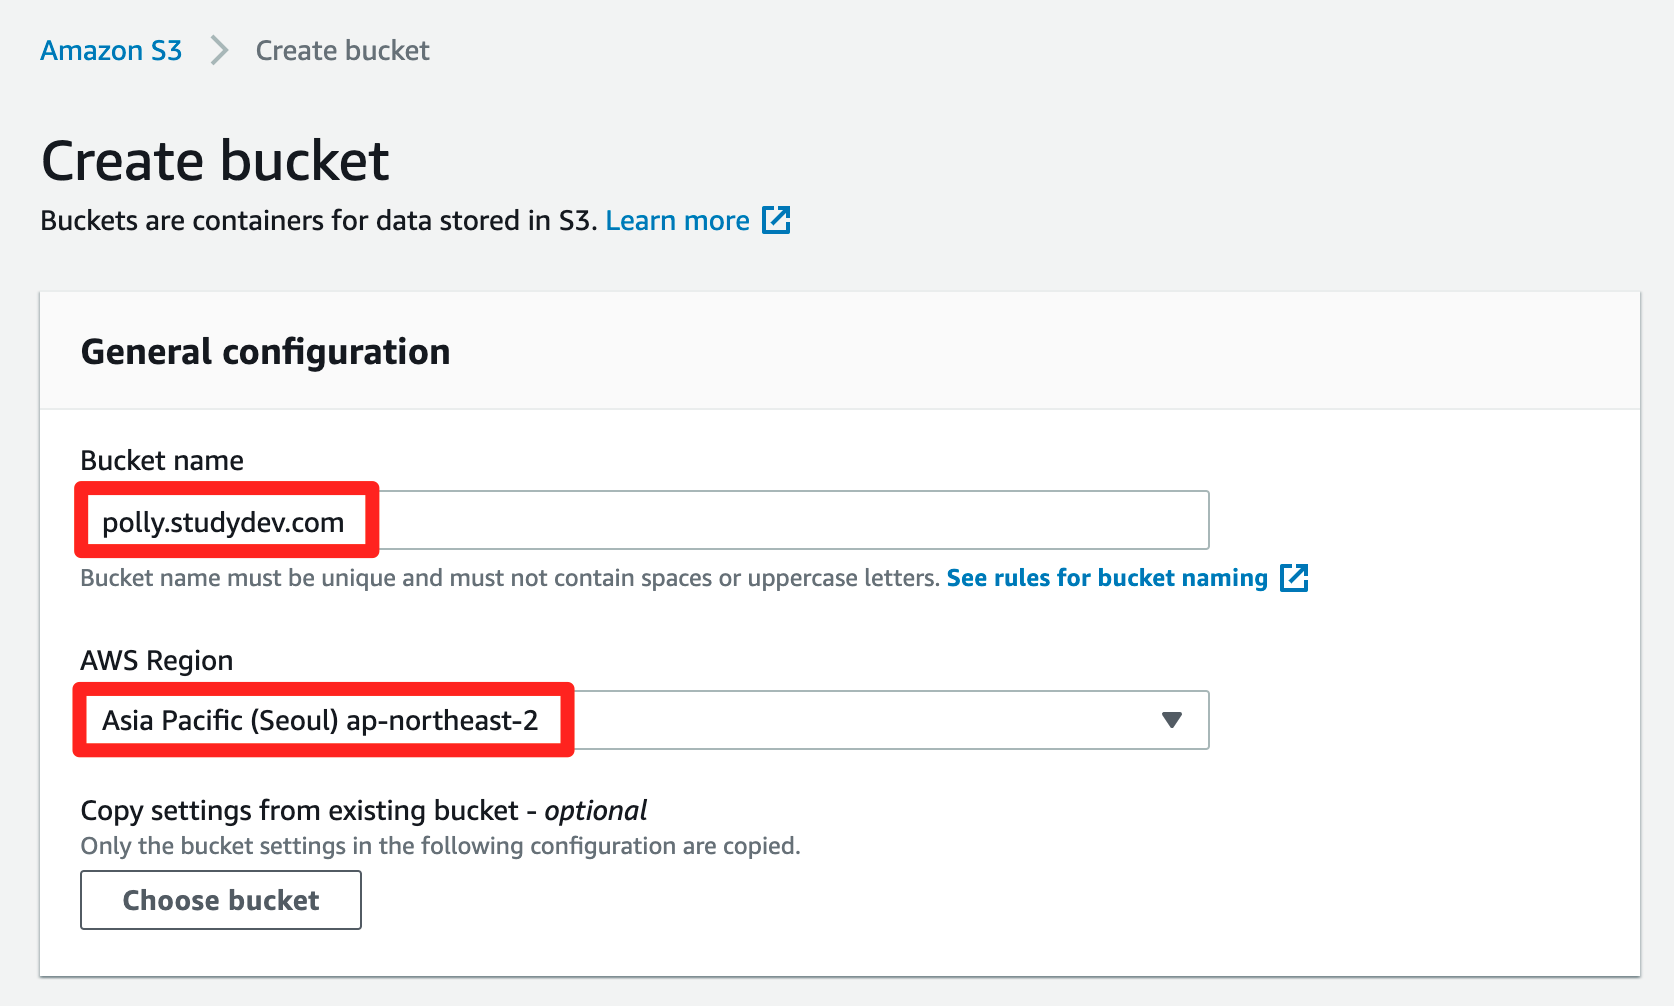Image resolution: width=1674 pixels, height=1006 pixels.
Task: Click 'Buckets are containers' description text
Action: coord(319,220)
